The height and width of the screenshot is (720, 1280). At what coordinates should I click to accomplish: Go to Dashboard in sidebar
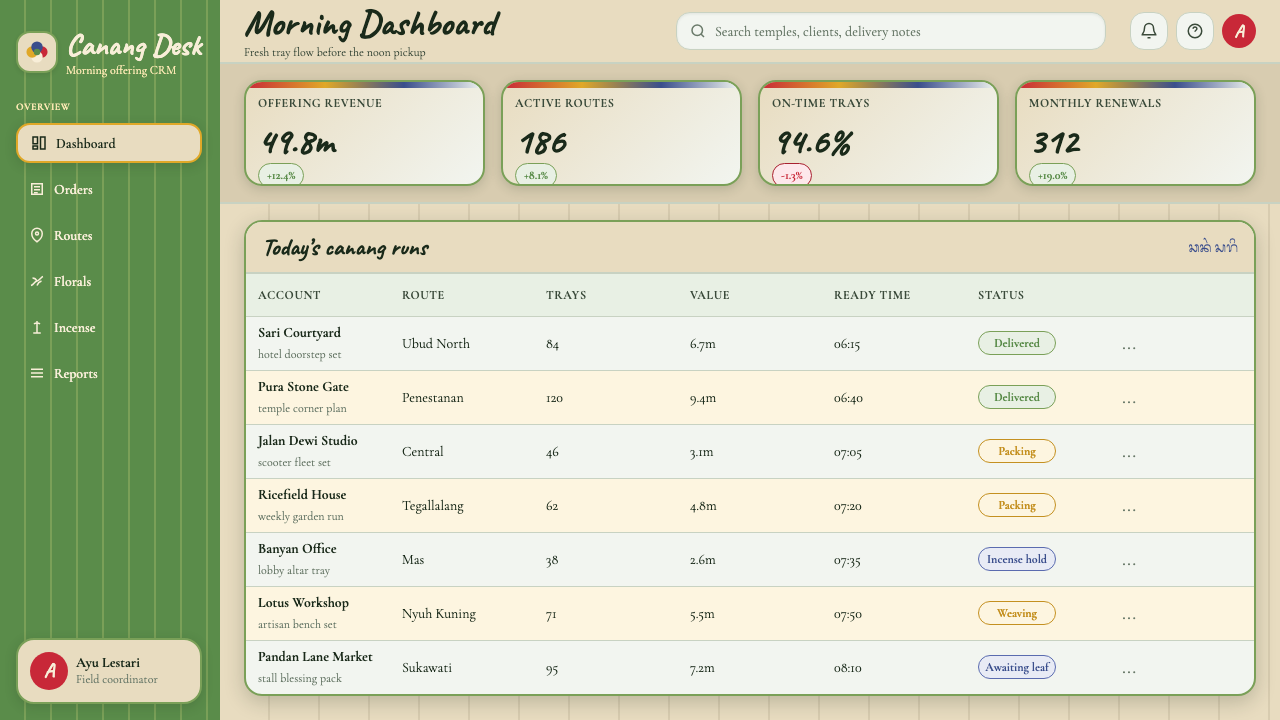pyautogui.click(x=109, y=143)
